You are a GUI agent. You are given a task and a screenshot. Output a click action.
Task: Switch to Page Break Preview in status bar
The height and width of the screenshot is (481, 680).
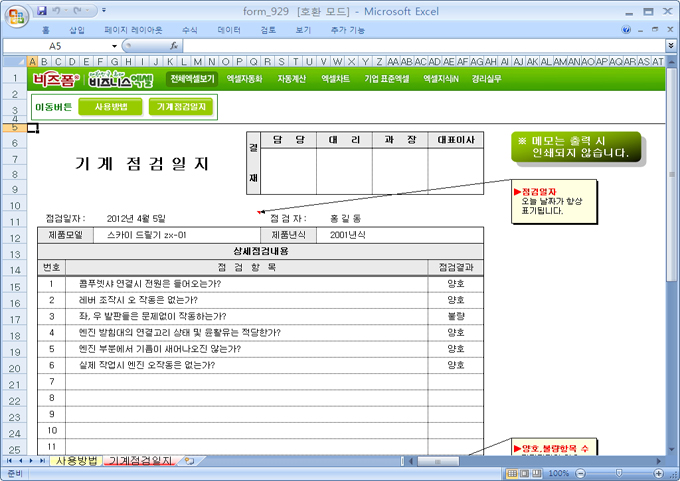pyautogui.click(x=537, y=473)
